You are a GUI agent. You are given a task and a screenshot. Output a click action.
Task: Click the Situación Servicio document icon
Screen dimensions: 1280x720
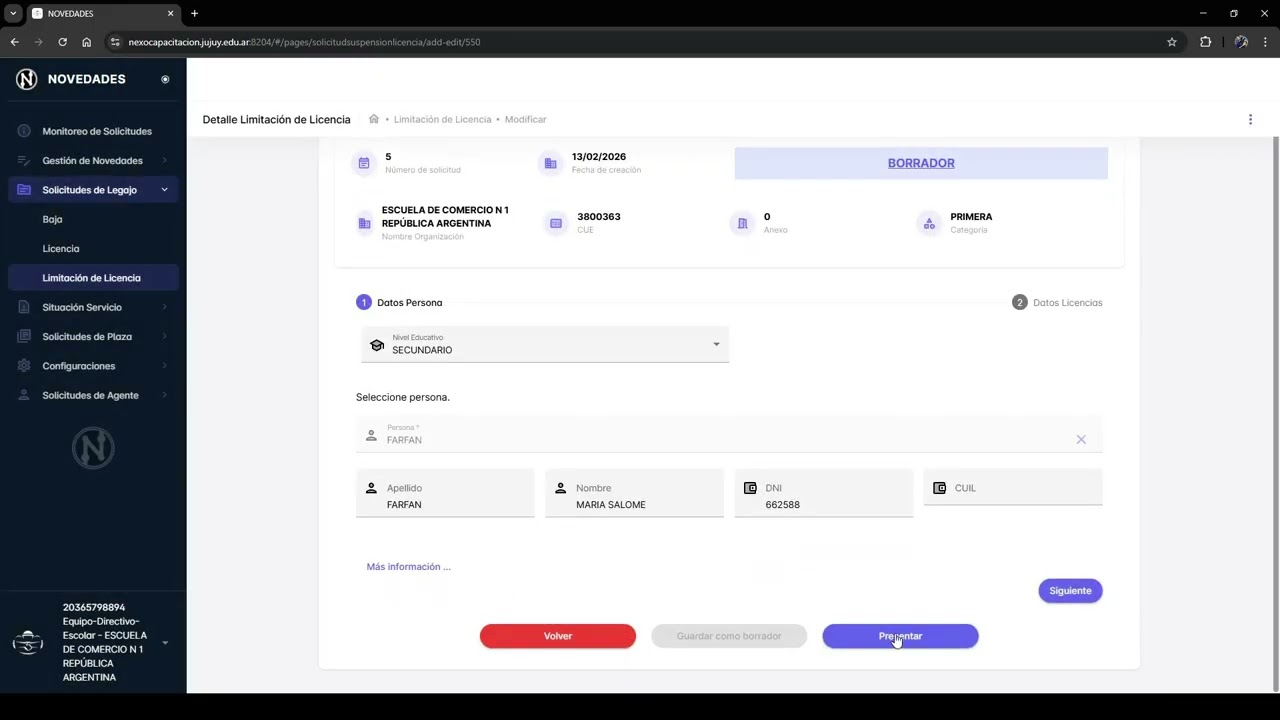click(x=24, y=307)
